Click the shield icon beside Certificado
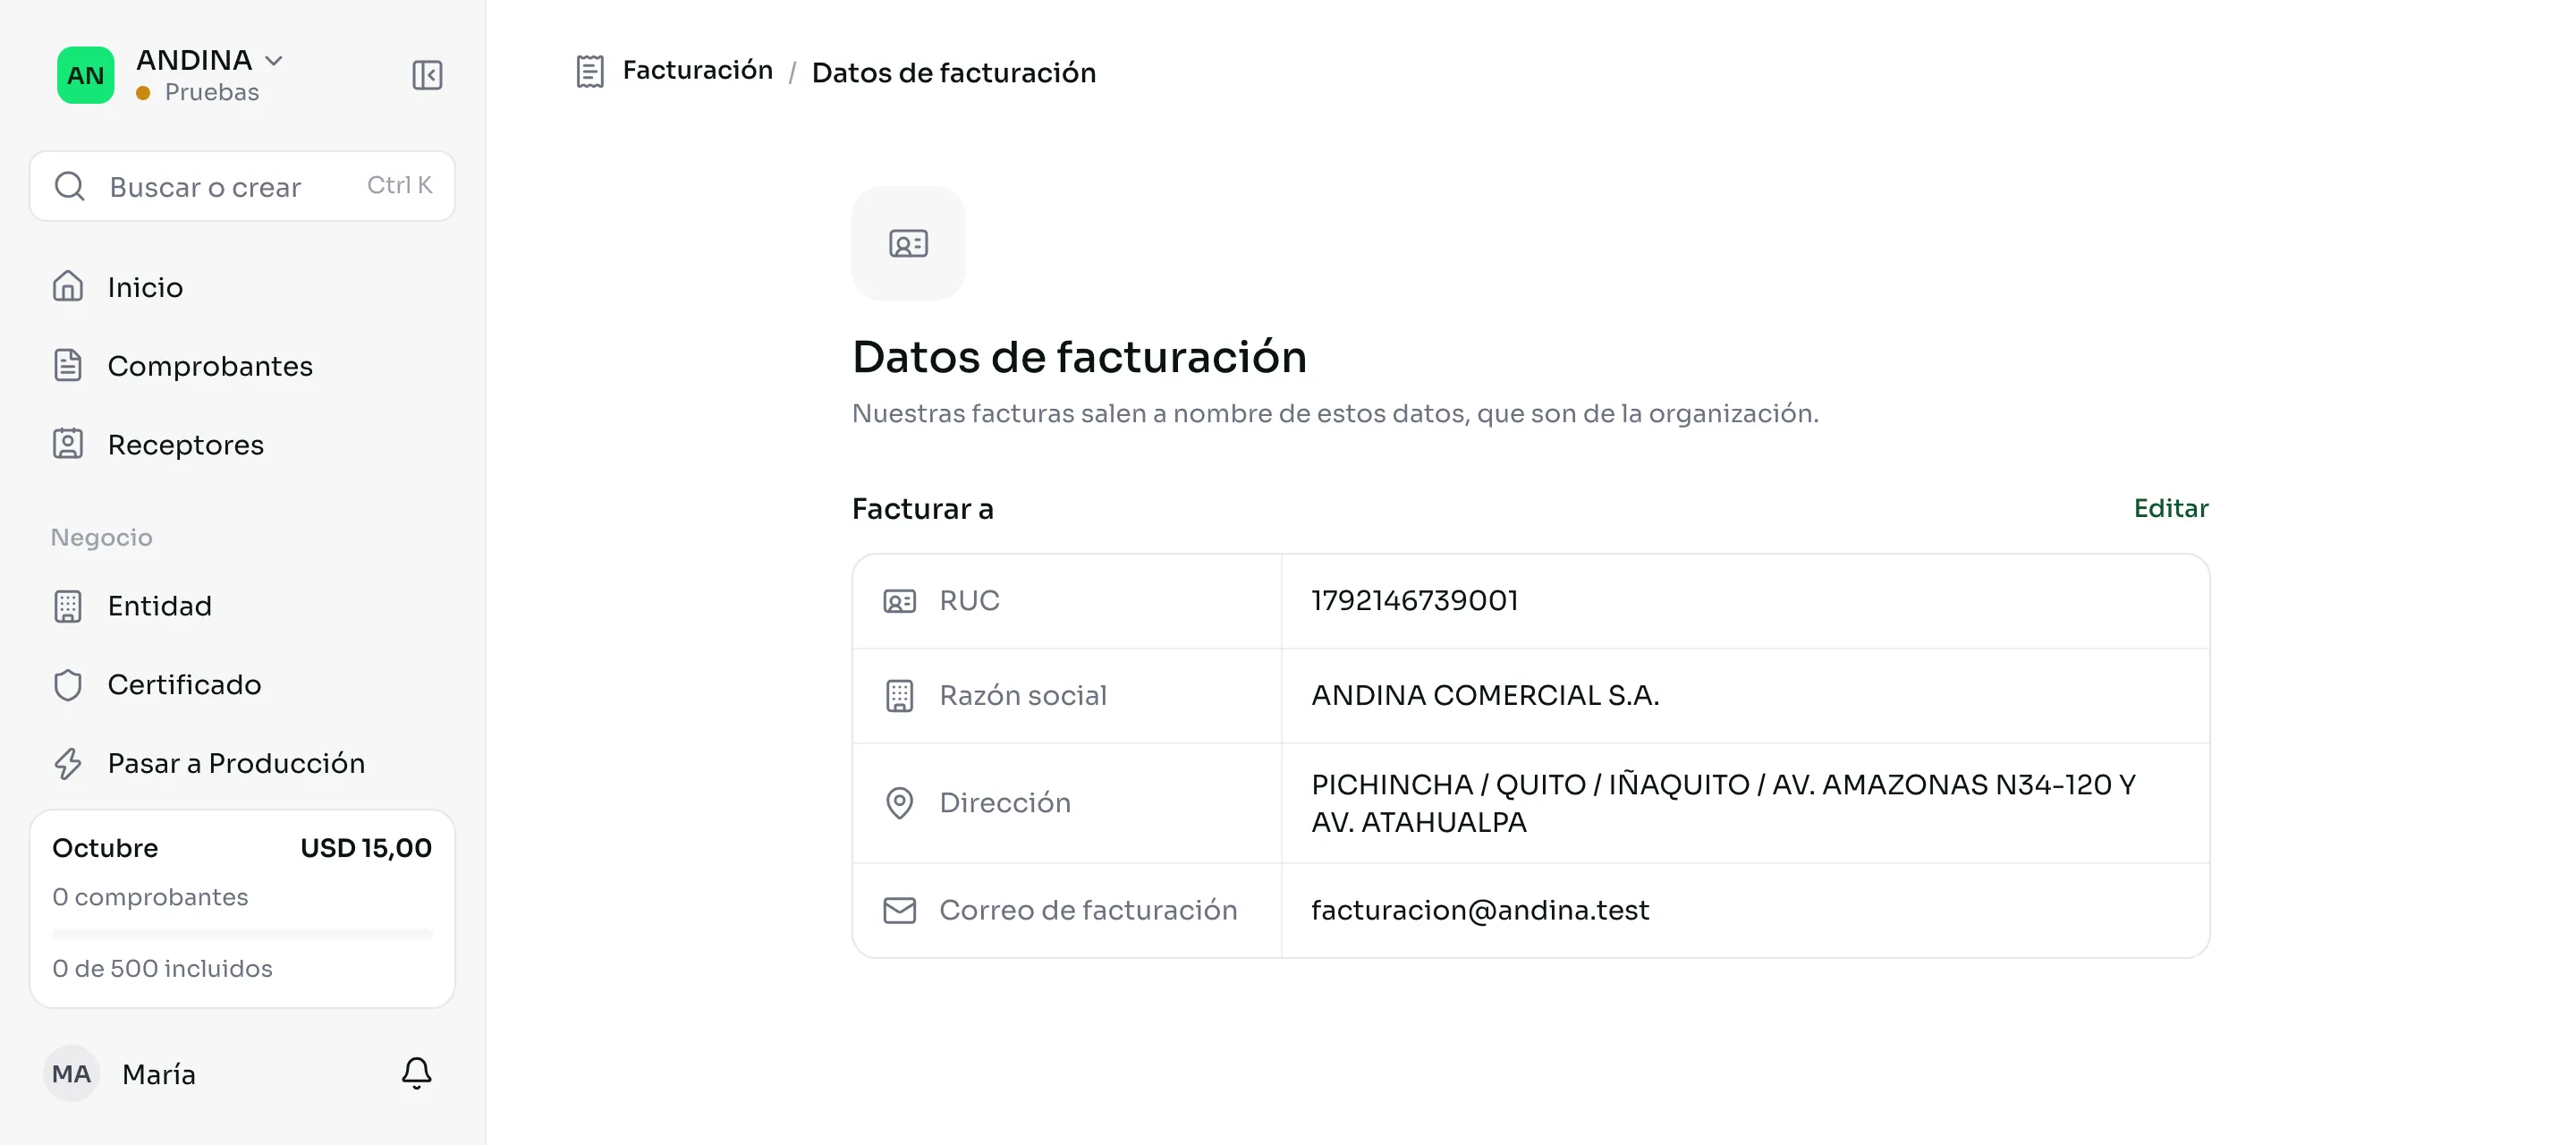The image size is (2576, 1145). click(68, 685)
